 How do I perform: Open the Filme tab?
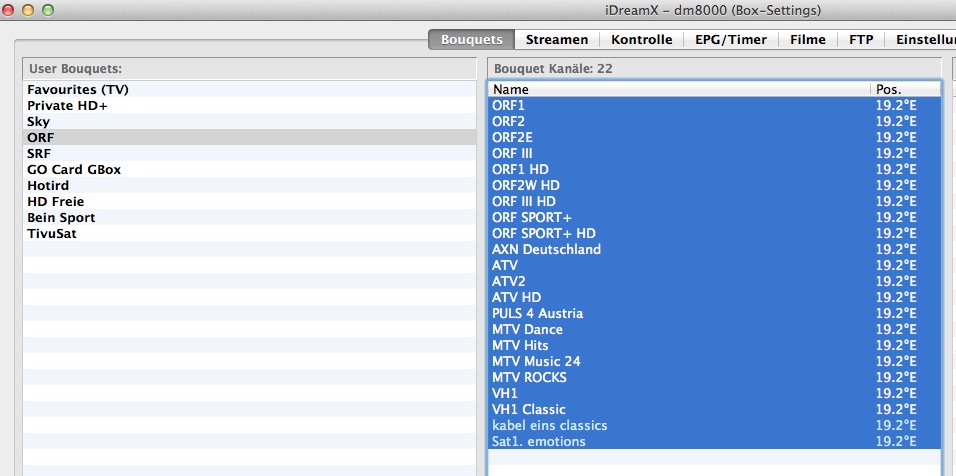(807, 40)
